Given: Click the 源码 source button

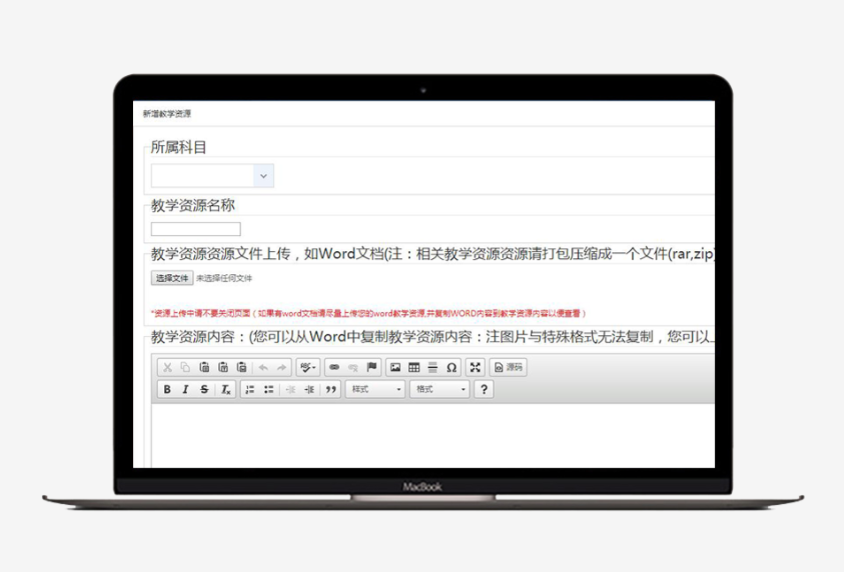Looking at the screenshot, I should 508,368.
